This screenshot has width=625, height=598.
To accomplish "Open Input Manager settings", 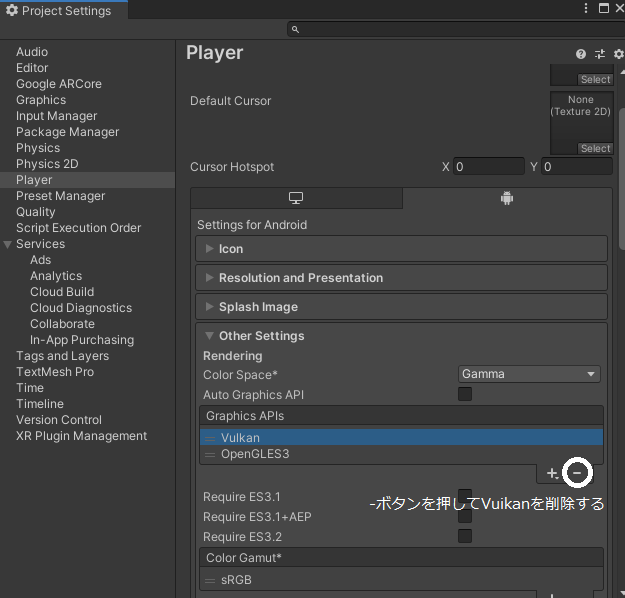I will tap(57, 116).
